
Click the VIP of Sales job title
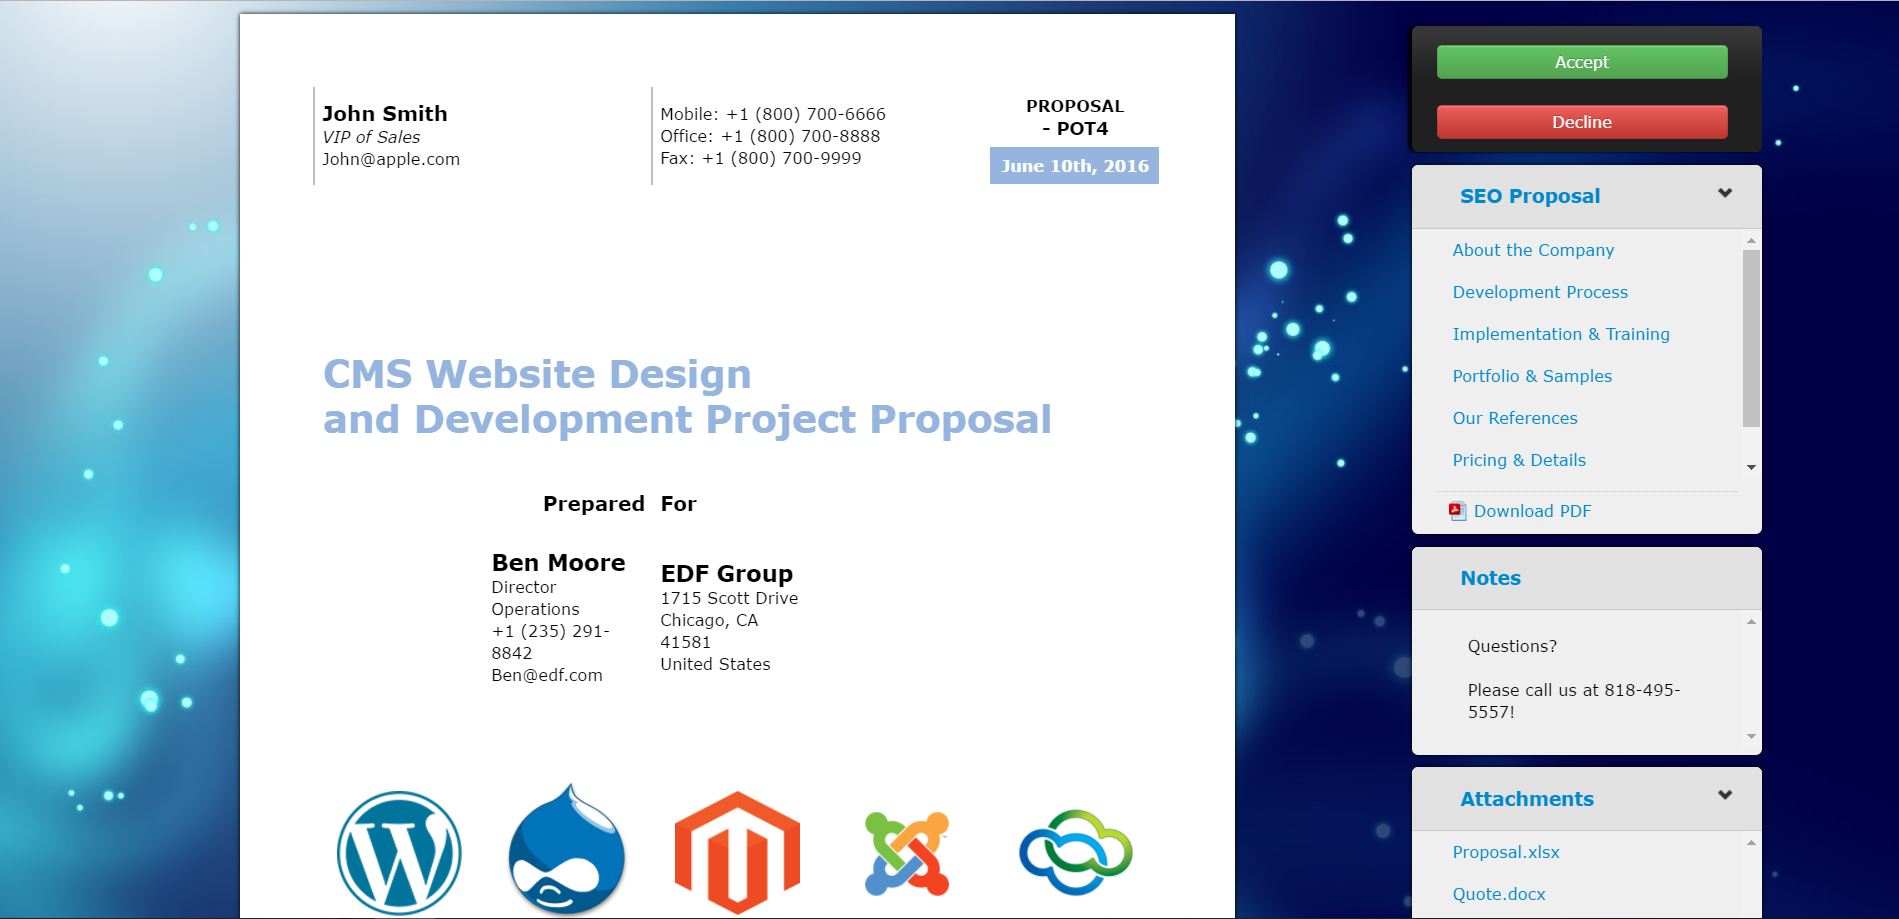click(371, 137)
